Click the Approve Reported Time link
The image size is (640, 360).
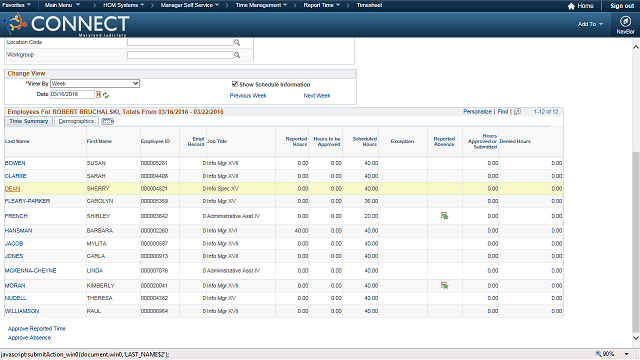pyautogui.click(x=37, y=329)
